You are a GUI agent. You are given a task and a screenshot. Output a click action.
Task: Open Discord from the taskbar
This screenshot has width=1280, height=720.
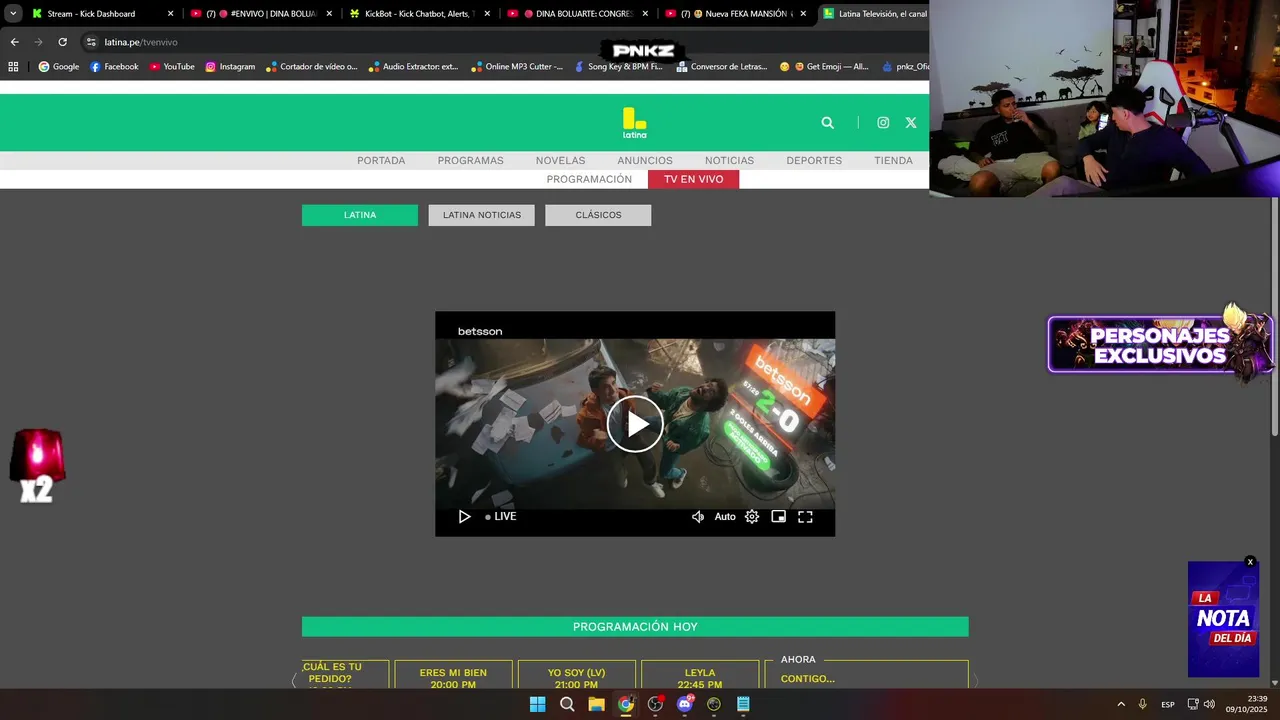[685, 704]
